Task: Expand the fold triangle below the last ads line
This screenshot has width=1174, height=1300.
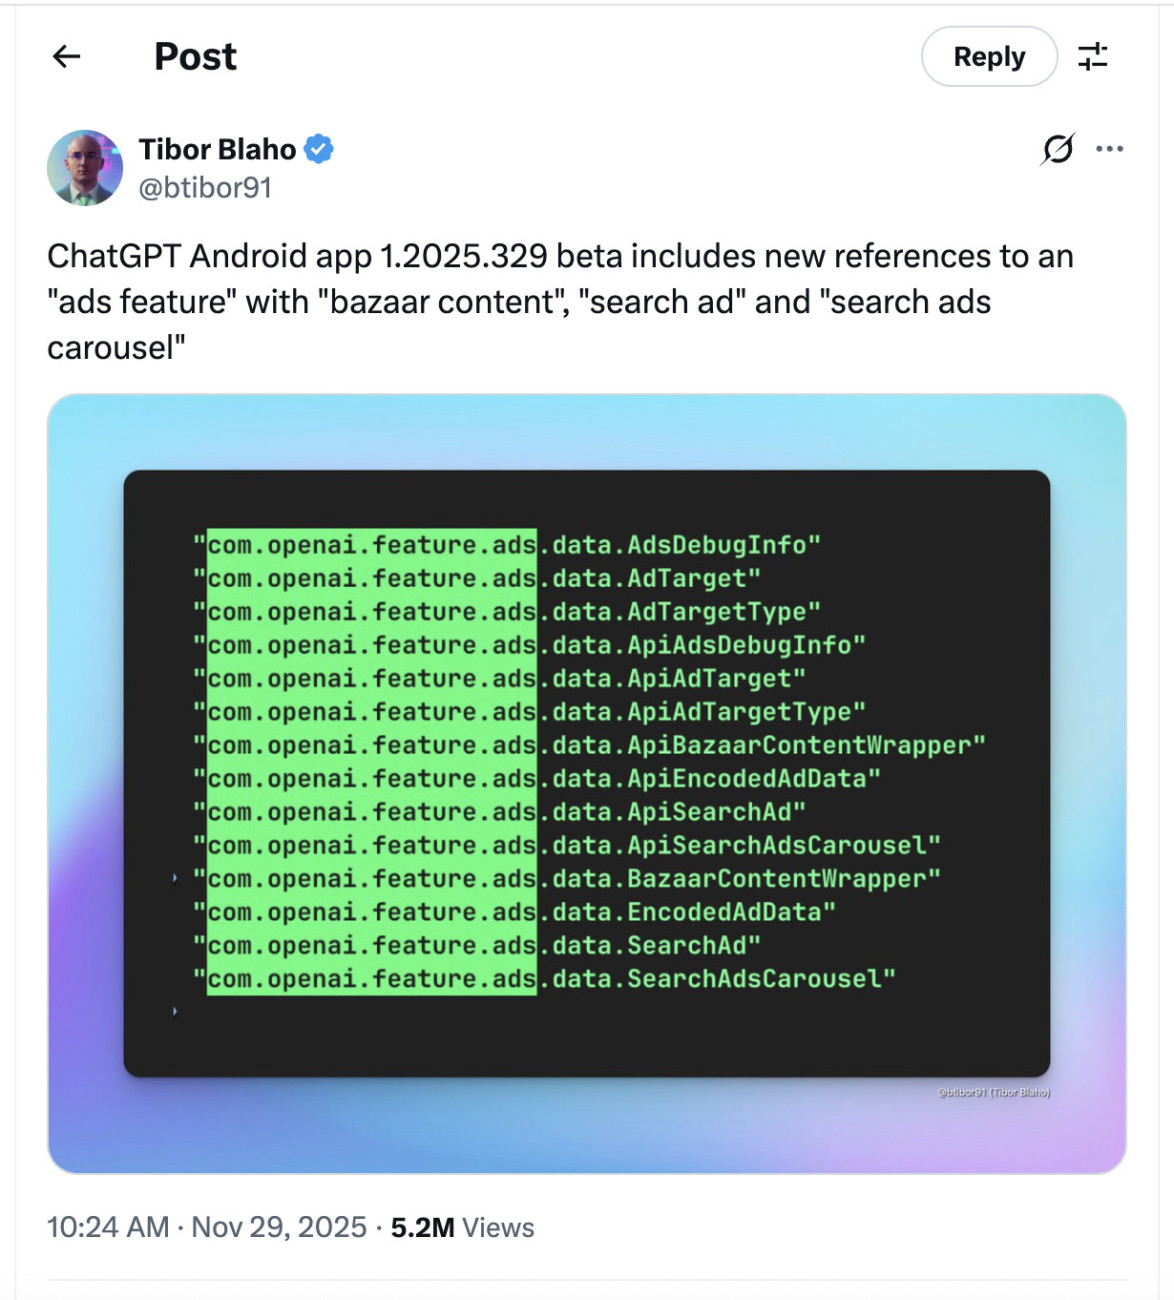Action: (174, 1011)
